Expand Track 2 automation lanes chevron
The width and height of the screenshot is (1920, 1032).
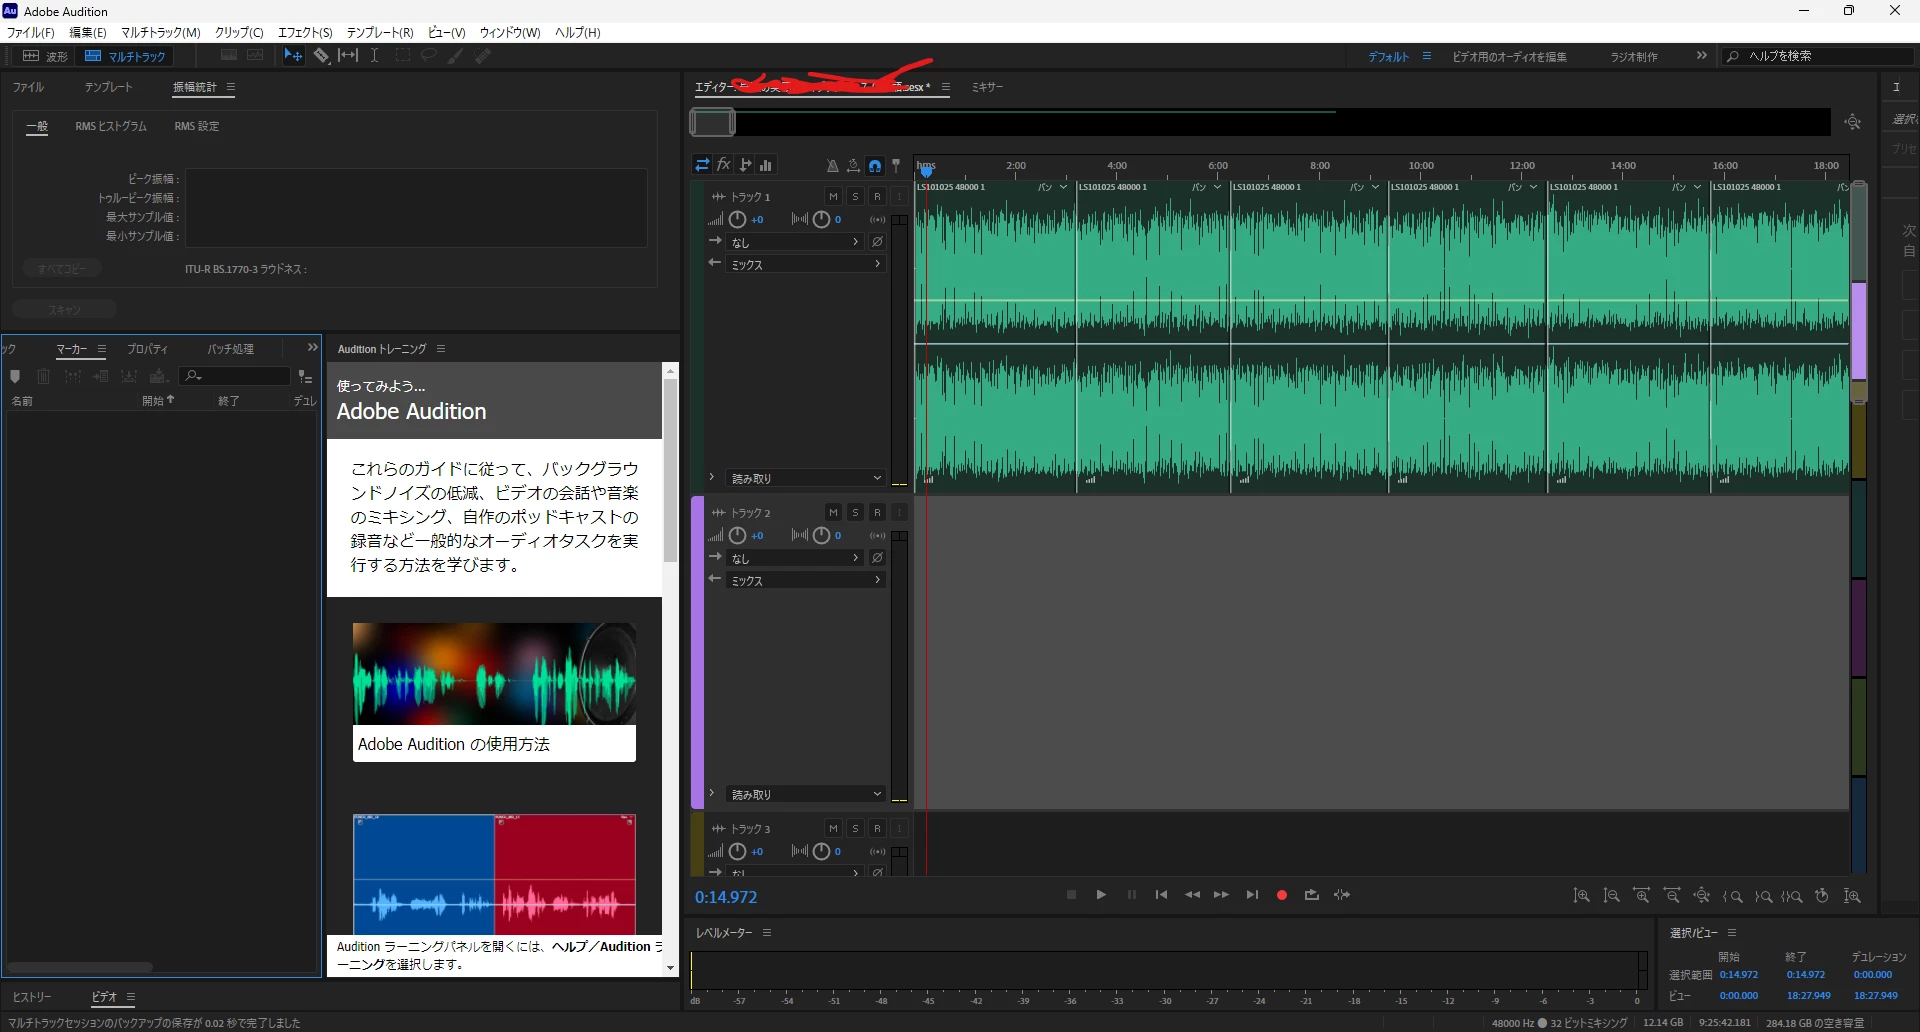(x=711, y=794)
